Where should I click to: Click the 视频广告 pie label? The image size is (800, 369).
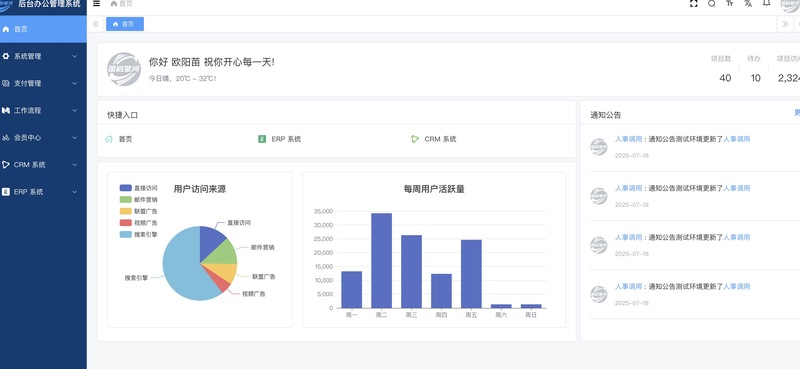[254, 294]
